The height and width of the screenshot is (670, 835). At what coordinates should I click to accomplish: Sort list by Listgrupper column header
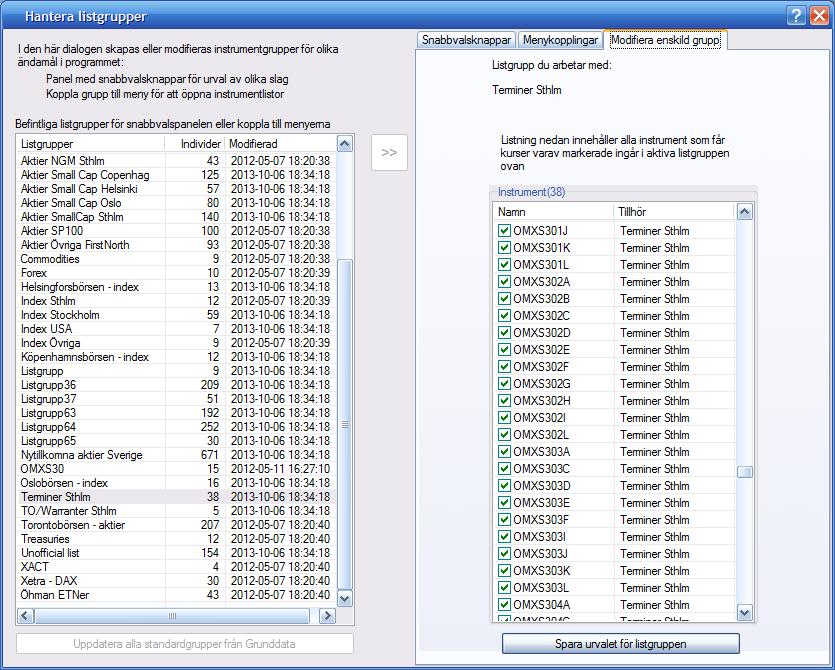tap(95, 144)
